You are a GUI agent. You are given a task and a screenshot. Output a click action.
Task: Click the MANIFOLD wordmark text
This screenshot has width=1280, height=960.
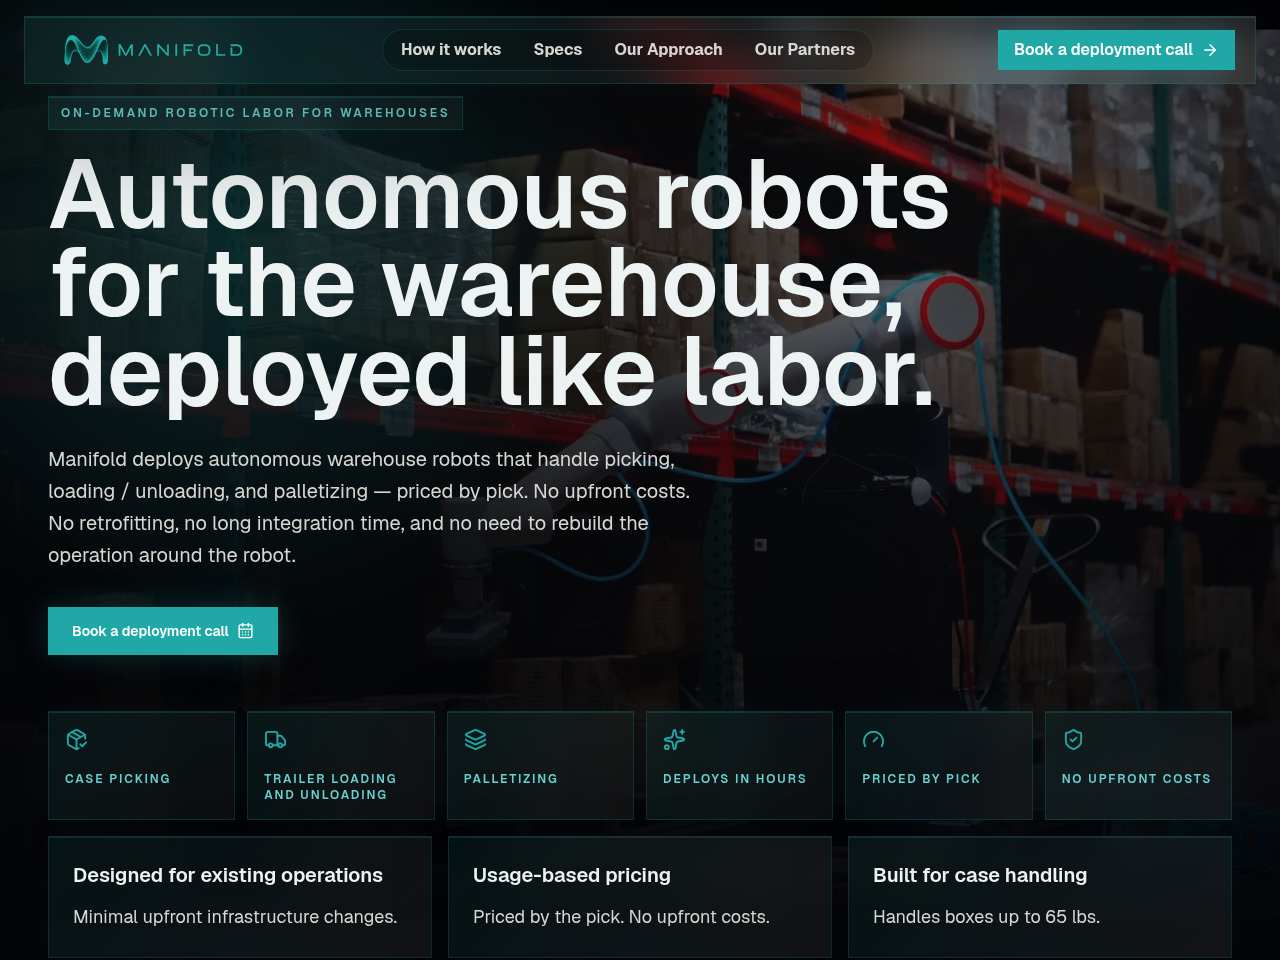click(180, 50)
